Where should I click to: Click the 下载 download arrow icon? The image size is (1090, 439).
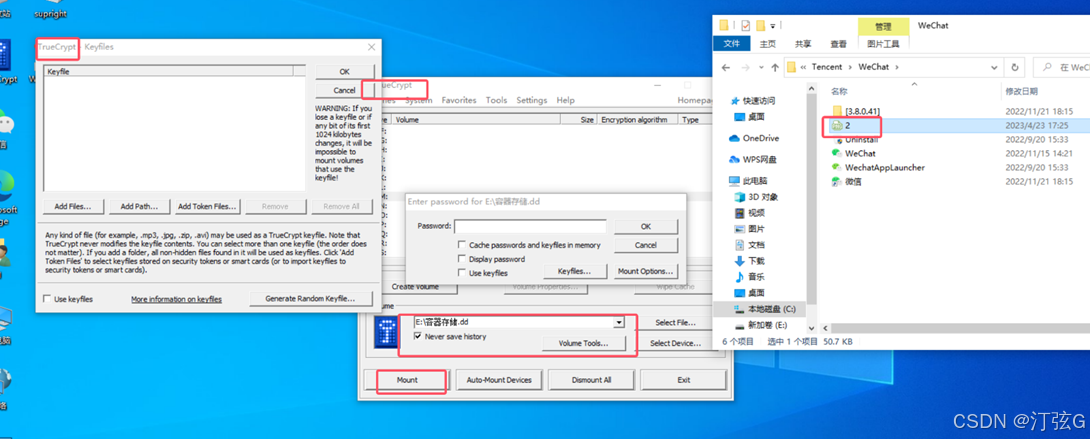pos(740,260)
